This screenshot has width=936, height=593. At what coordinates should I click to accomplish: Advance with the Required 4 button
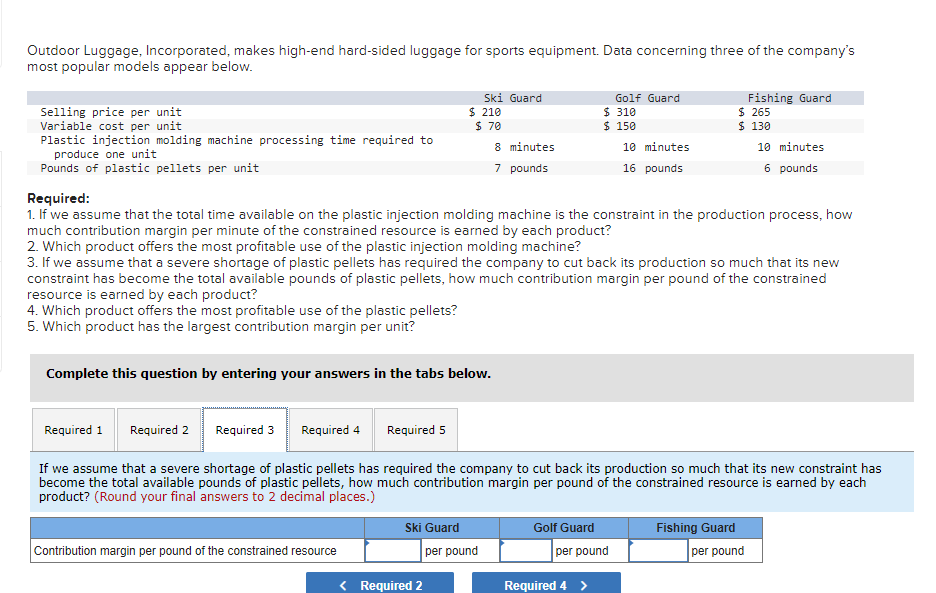click(x=546, y=585)
